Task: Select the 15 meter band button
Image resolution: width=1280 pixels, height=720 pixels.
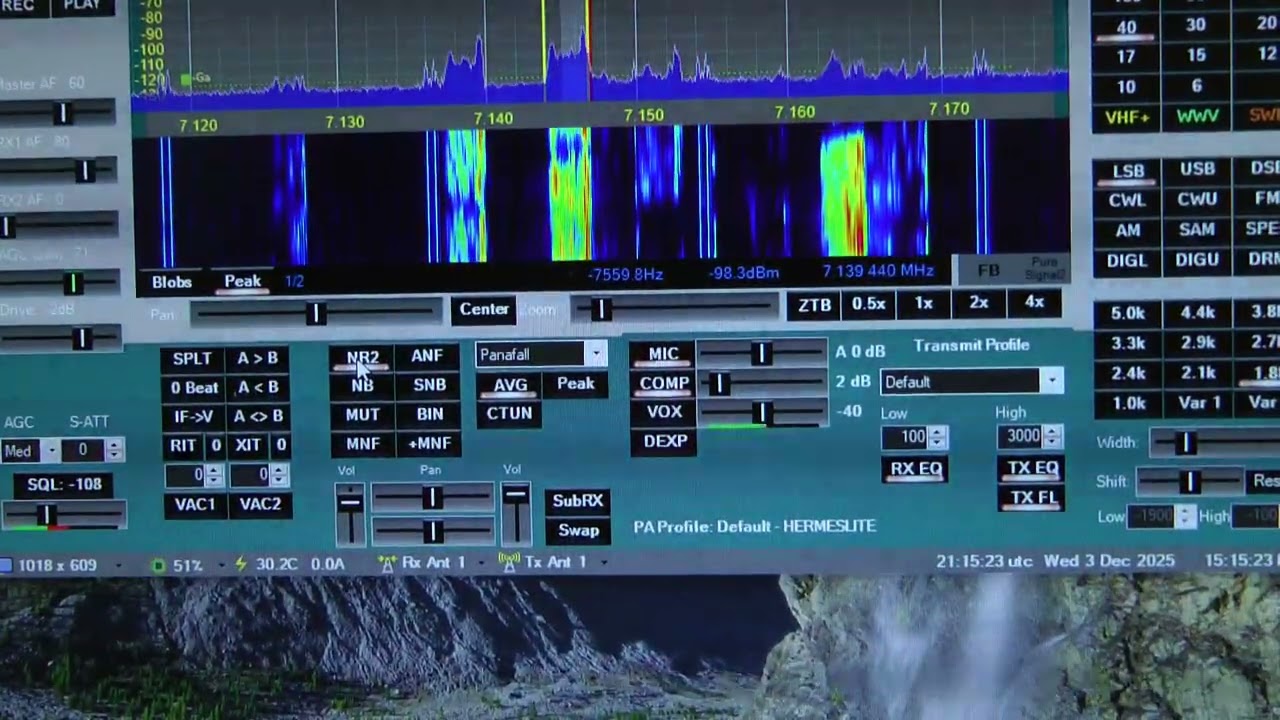Action: 1196,56
